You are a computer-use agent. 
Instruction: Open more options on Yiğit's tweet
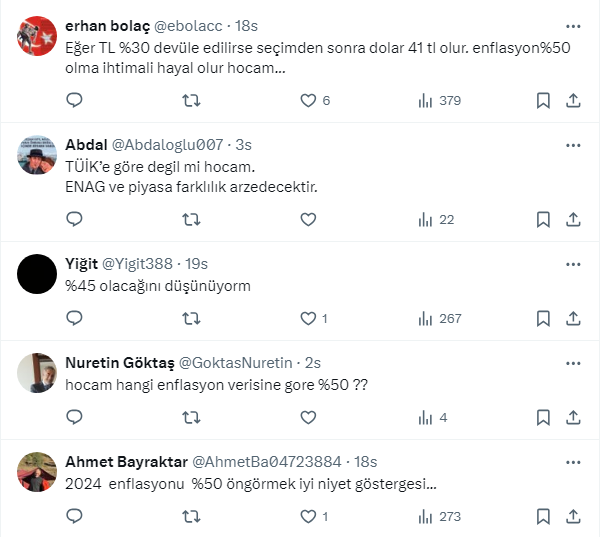573,263
